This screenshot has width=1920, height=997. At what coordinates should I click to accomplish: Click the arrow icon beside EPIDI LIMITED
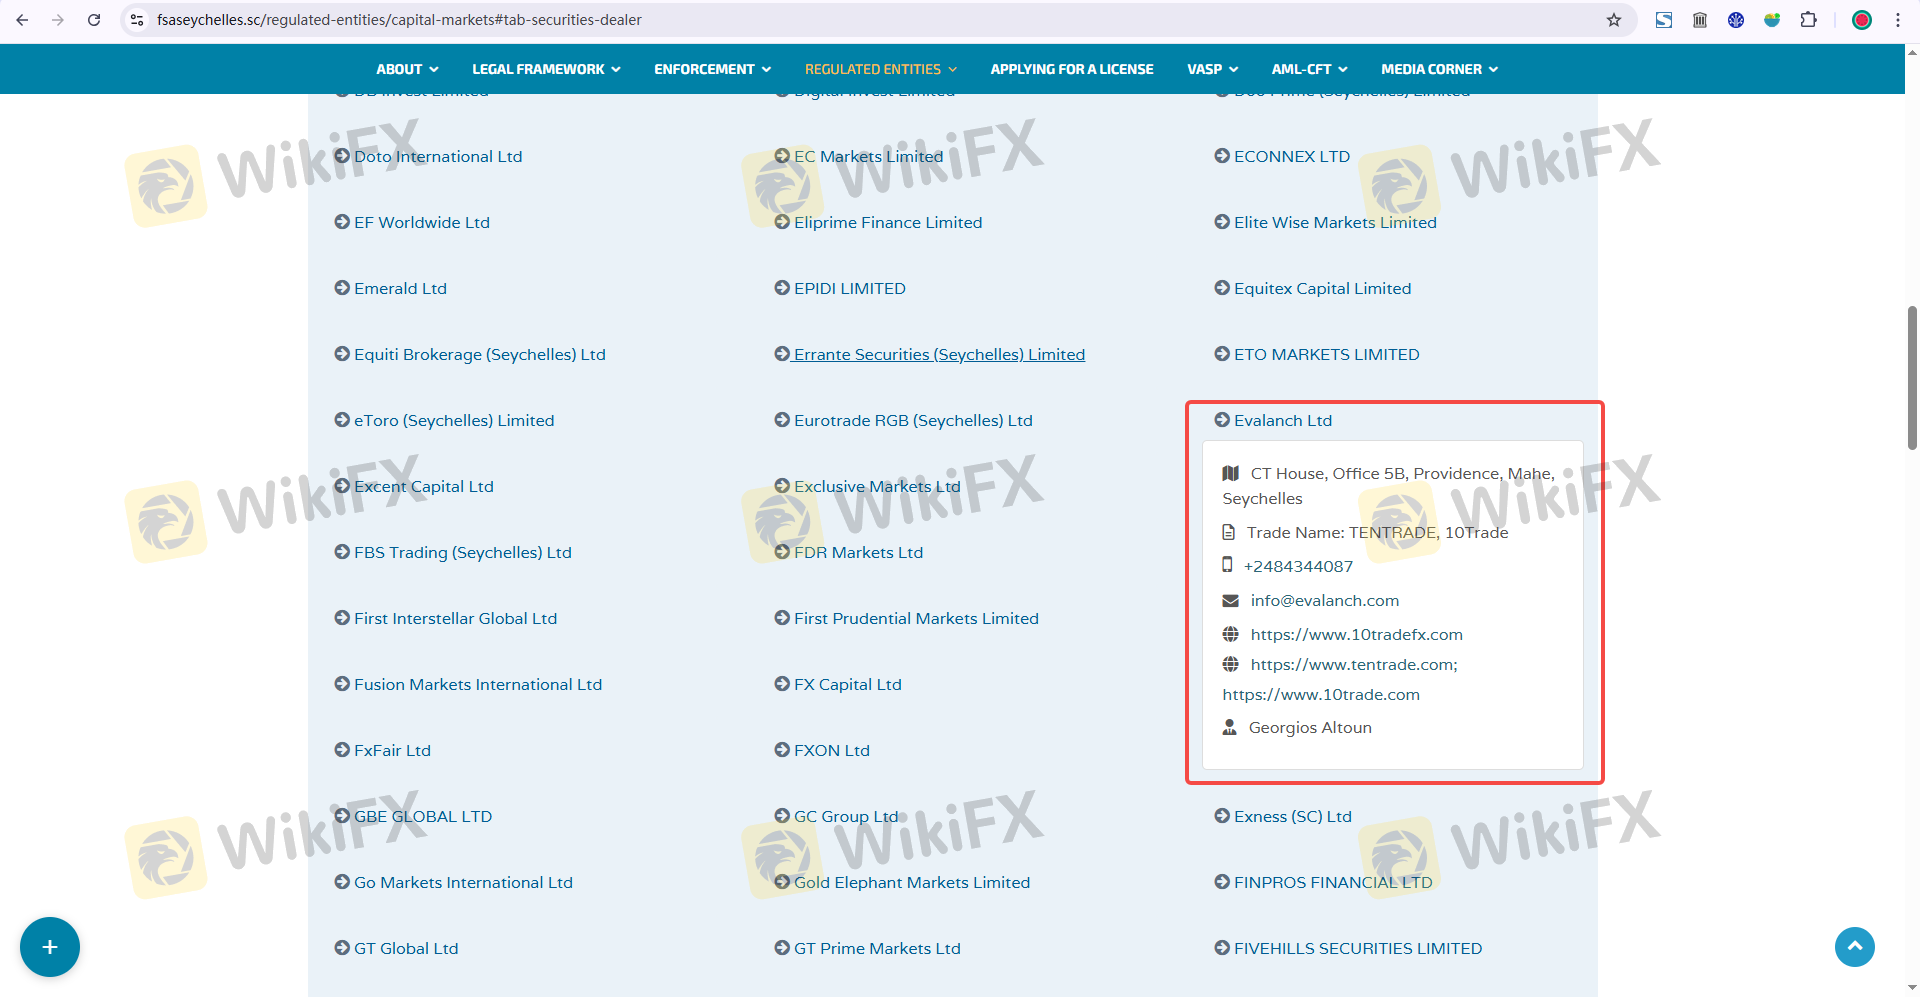[x=782, y=288]
